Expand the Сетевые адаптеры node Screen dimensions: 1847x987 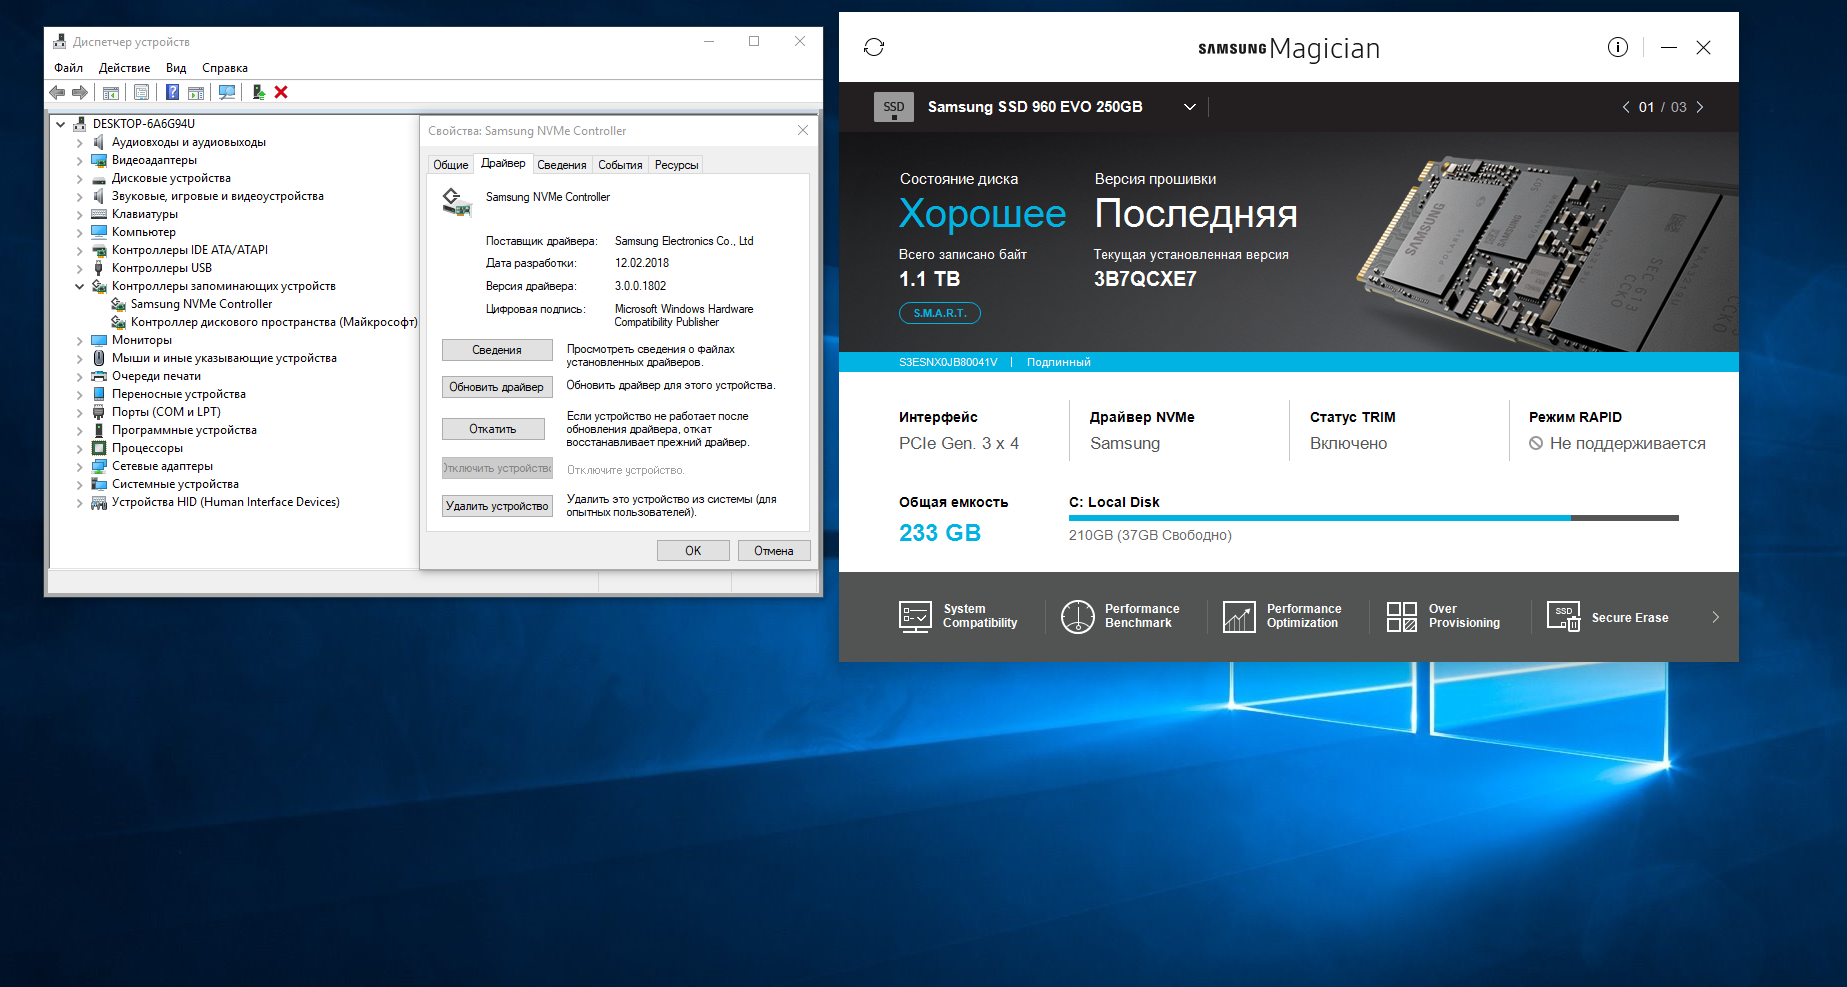point(80,466)
